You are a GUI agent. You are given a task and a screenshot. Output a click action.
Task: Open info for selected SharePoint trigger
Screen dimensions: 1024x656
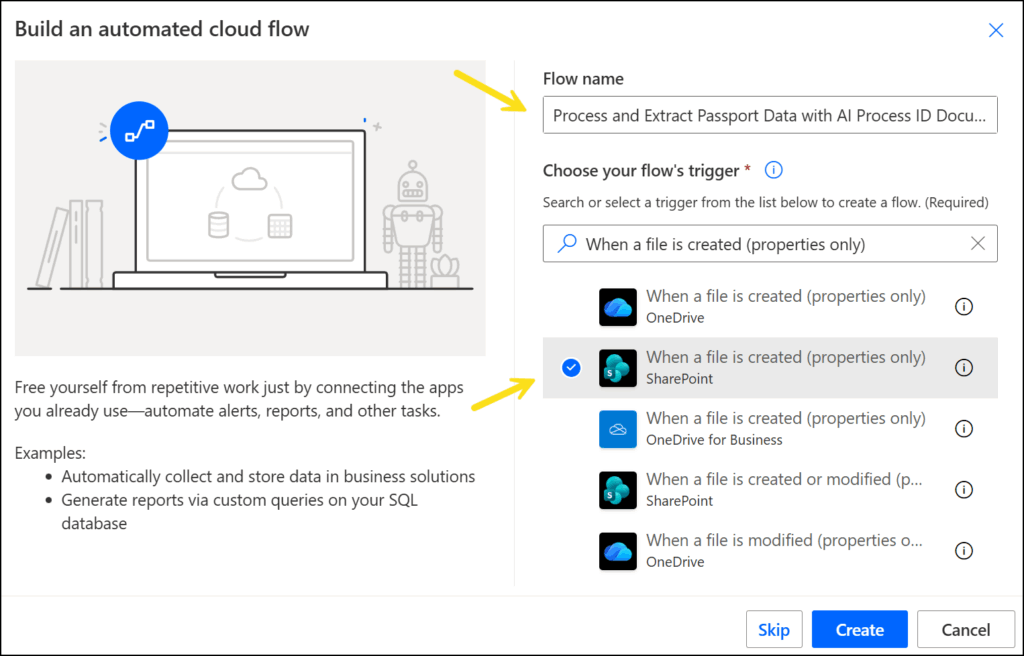964,368
